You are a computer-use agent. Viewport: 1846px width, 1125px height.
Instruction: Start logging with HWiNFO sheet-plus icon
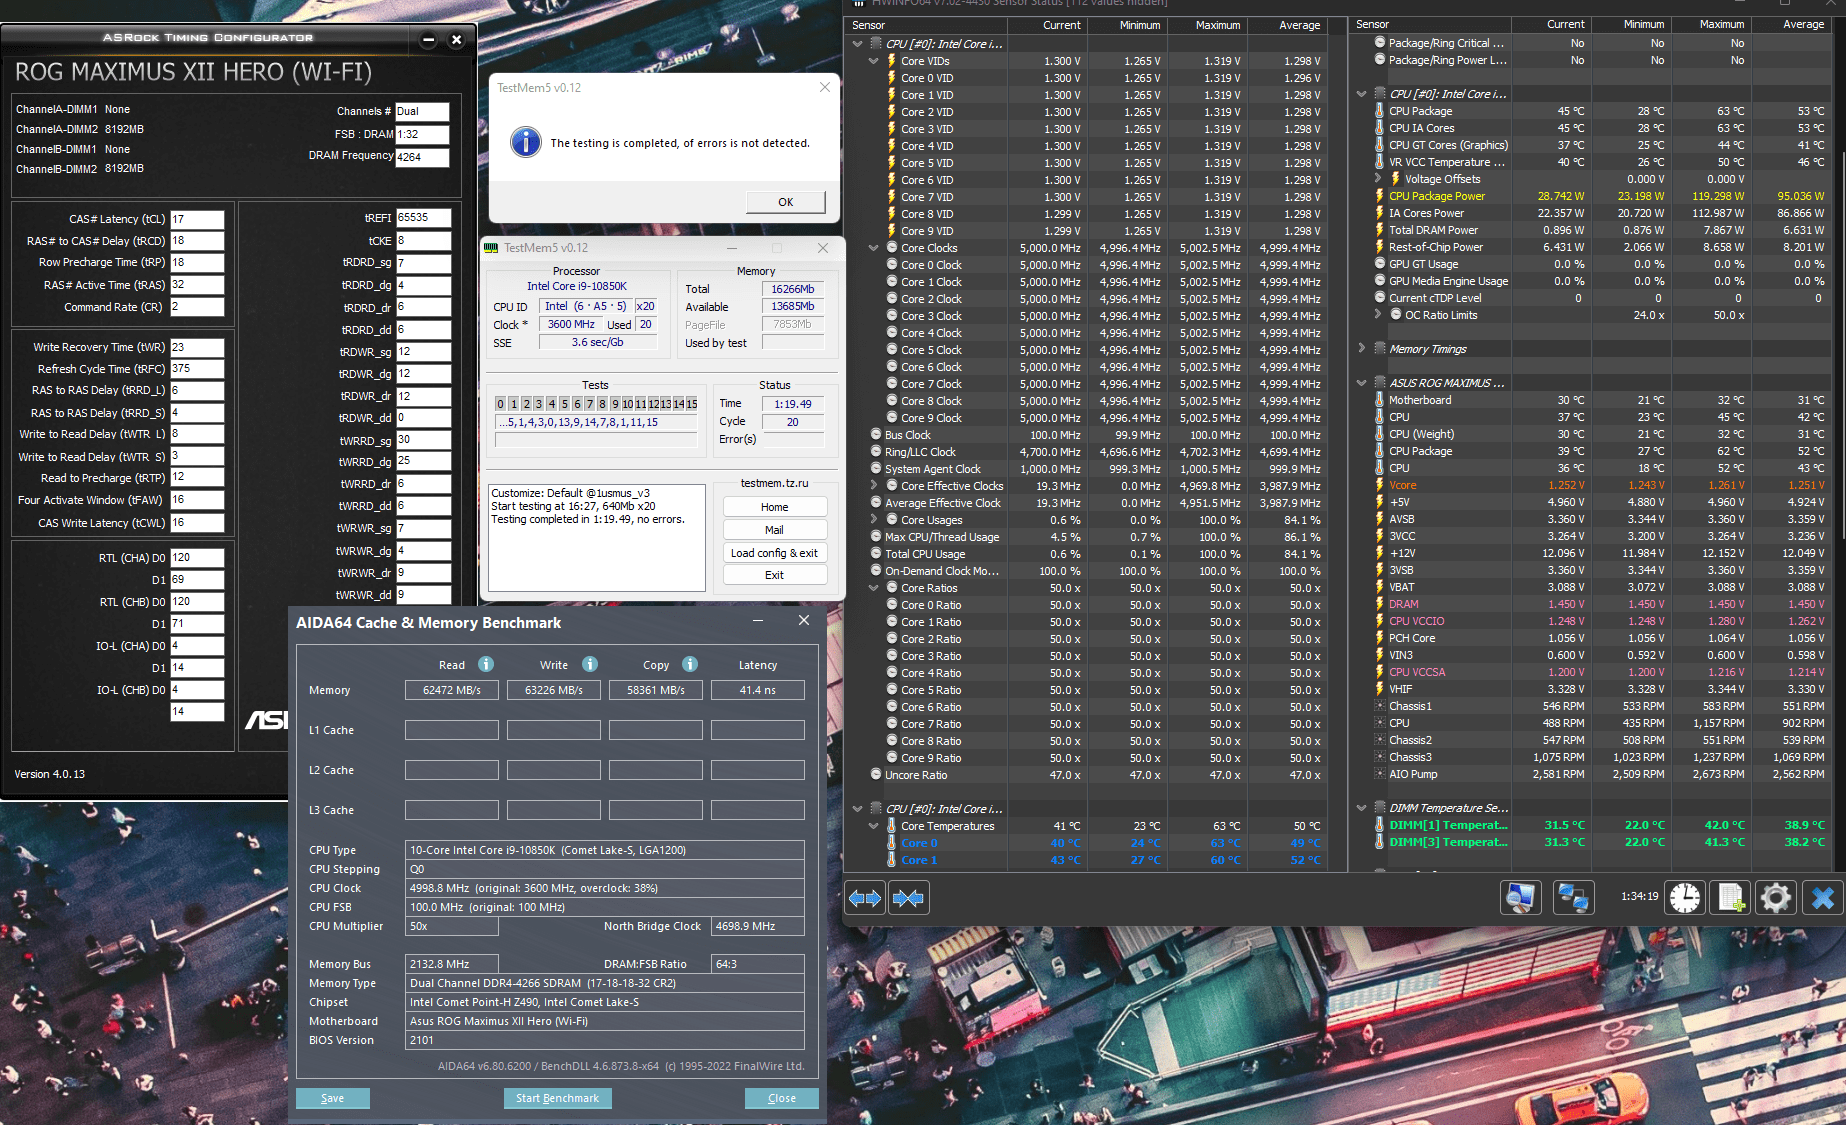pyautogui.click(x=1731, y=897)
